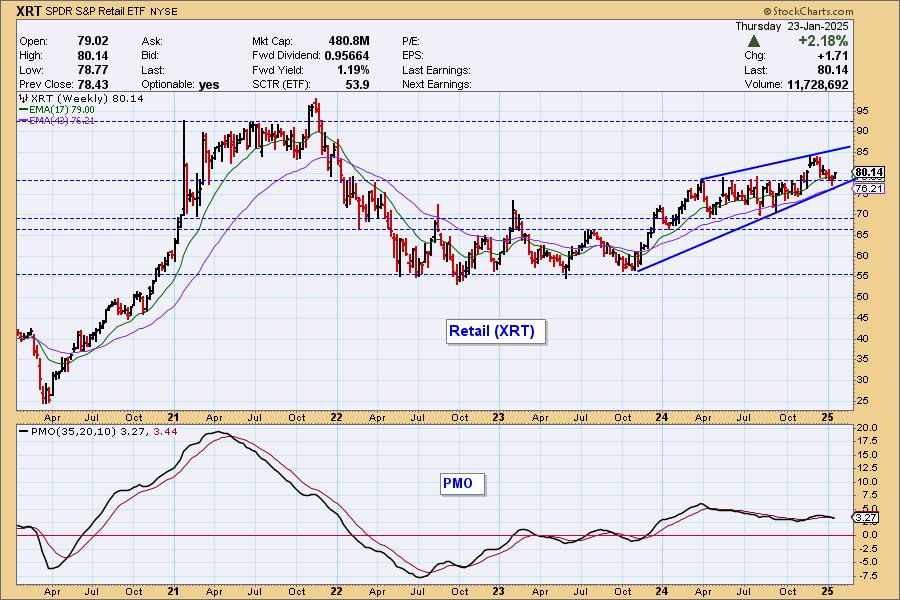Viewport: 900px width, 600px height.
Task: Click the P/E label
Action: click(x=411, y=41)
